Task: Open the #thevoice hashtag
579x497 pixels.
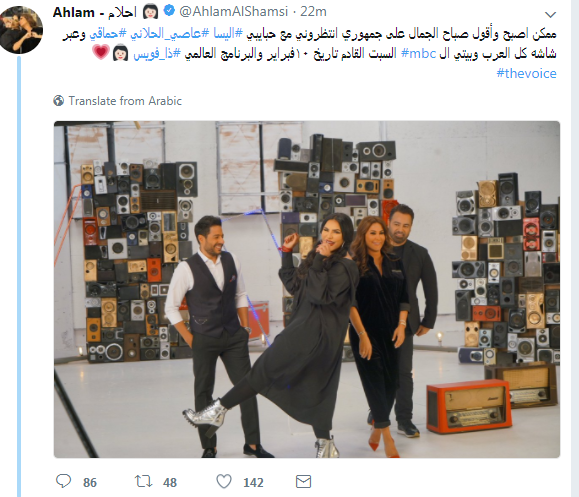Action: (526, 73)
